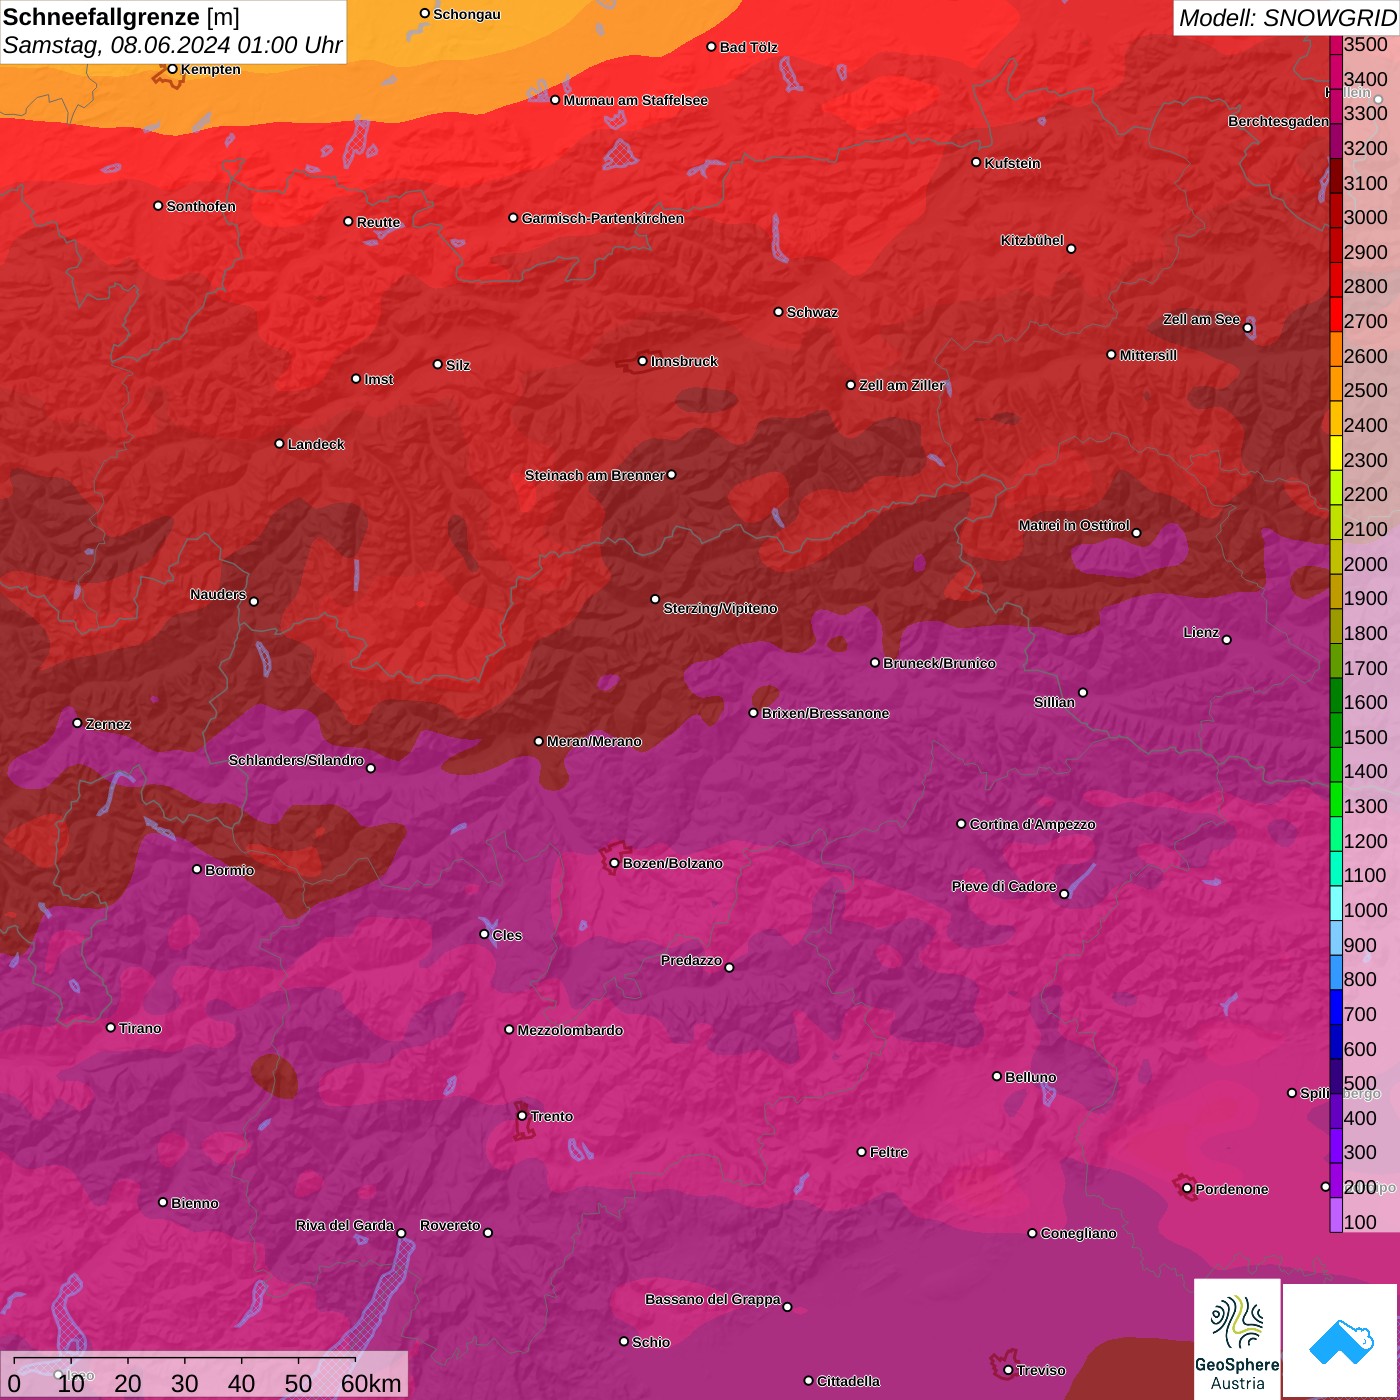
Task: Click the 60km scale bar label
Action: [x=371, y=1383]
